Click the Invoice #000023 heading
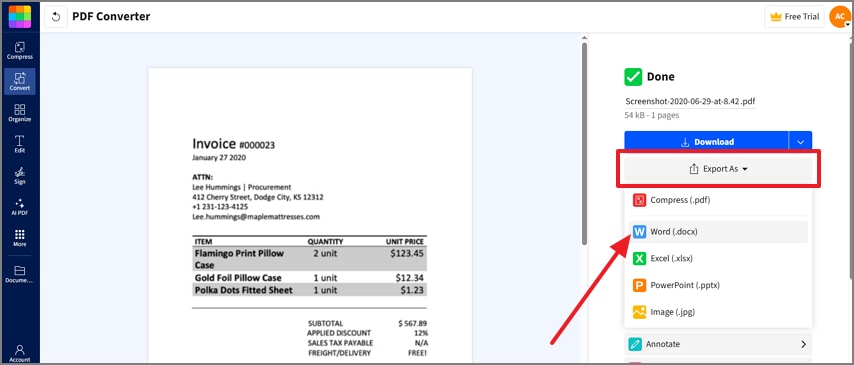 (234, 144)
